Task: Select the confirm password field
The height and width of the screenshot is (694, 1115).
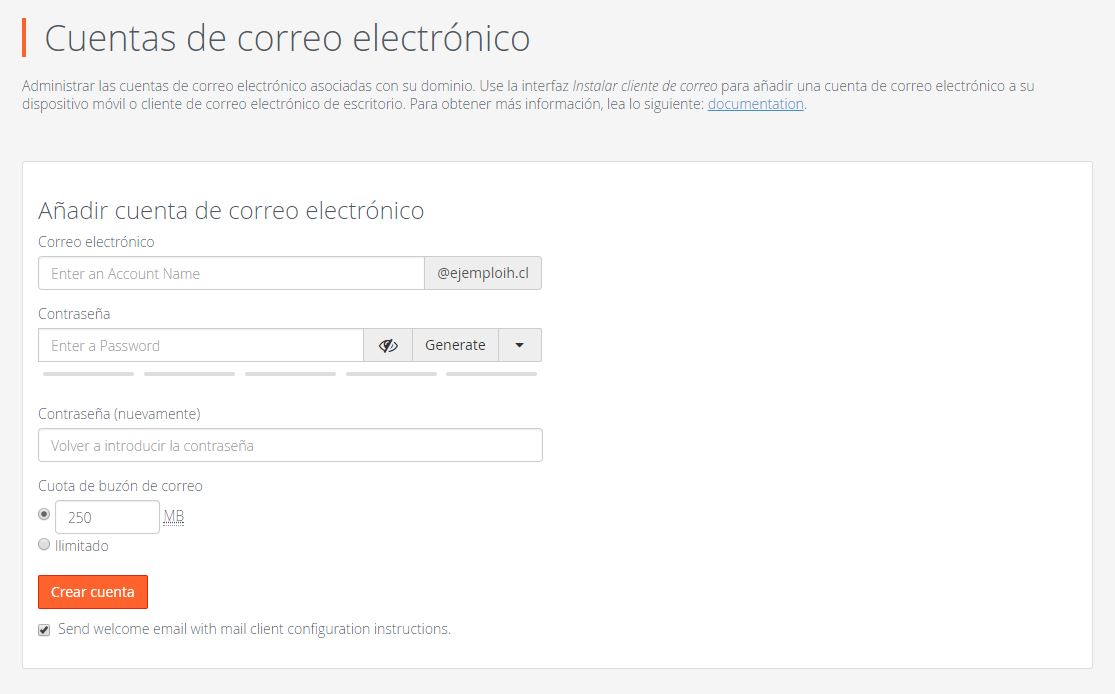Action: [290, 445]
